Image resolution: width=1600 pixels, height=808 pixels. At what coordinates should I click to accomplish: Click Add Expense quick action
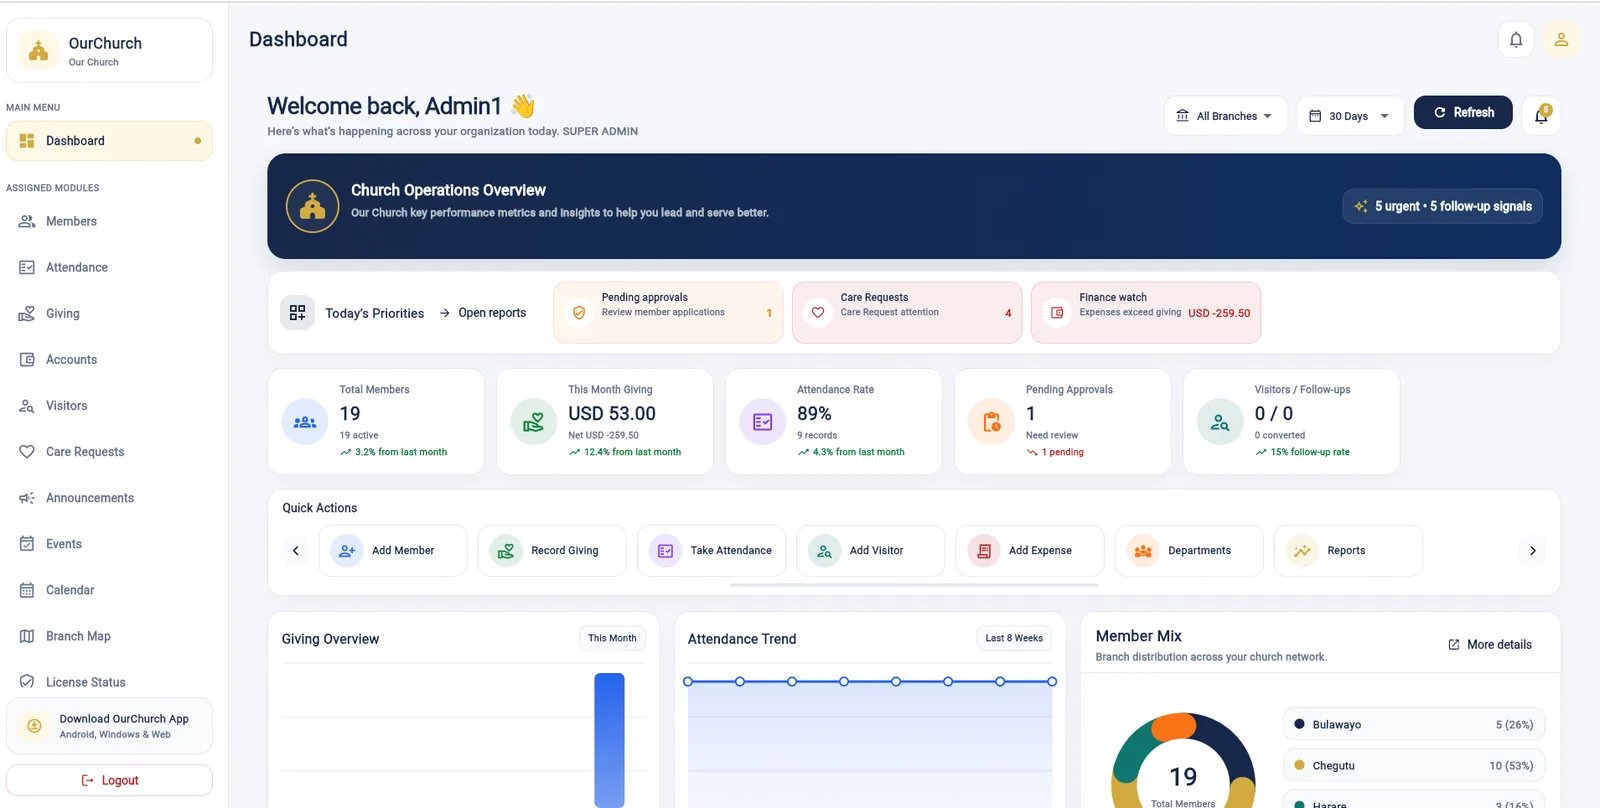point(1030,551)
